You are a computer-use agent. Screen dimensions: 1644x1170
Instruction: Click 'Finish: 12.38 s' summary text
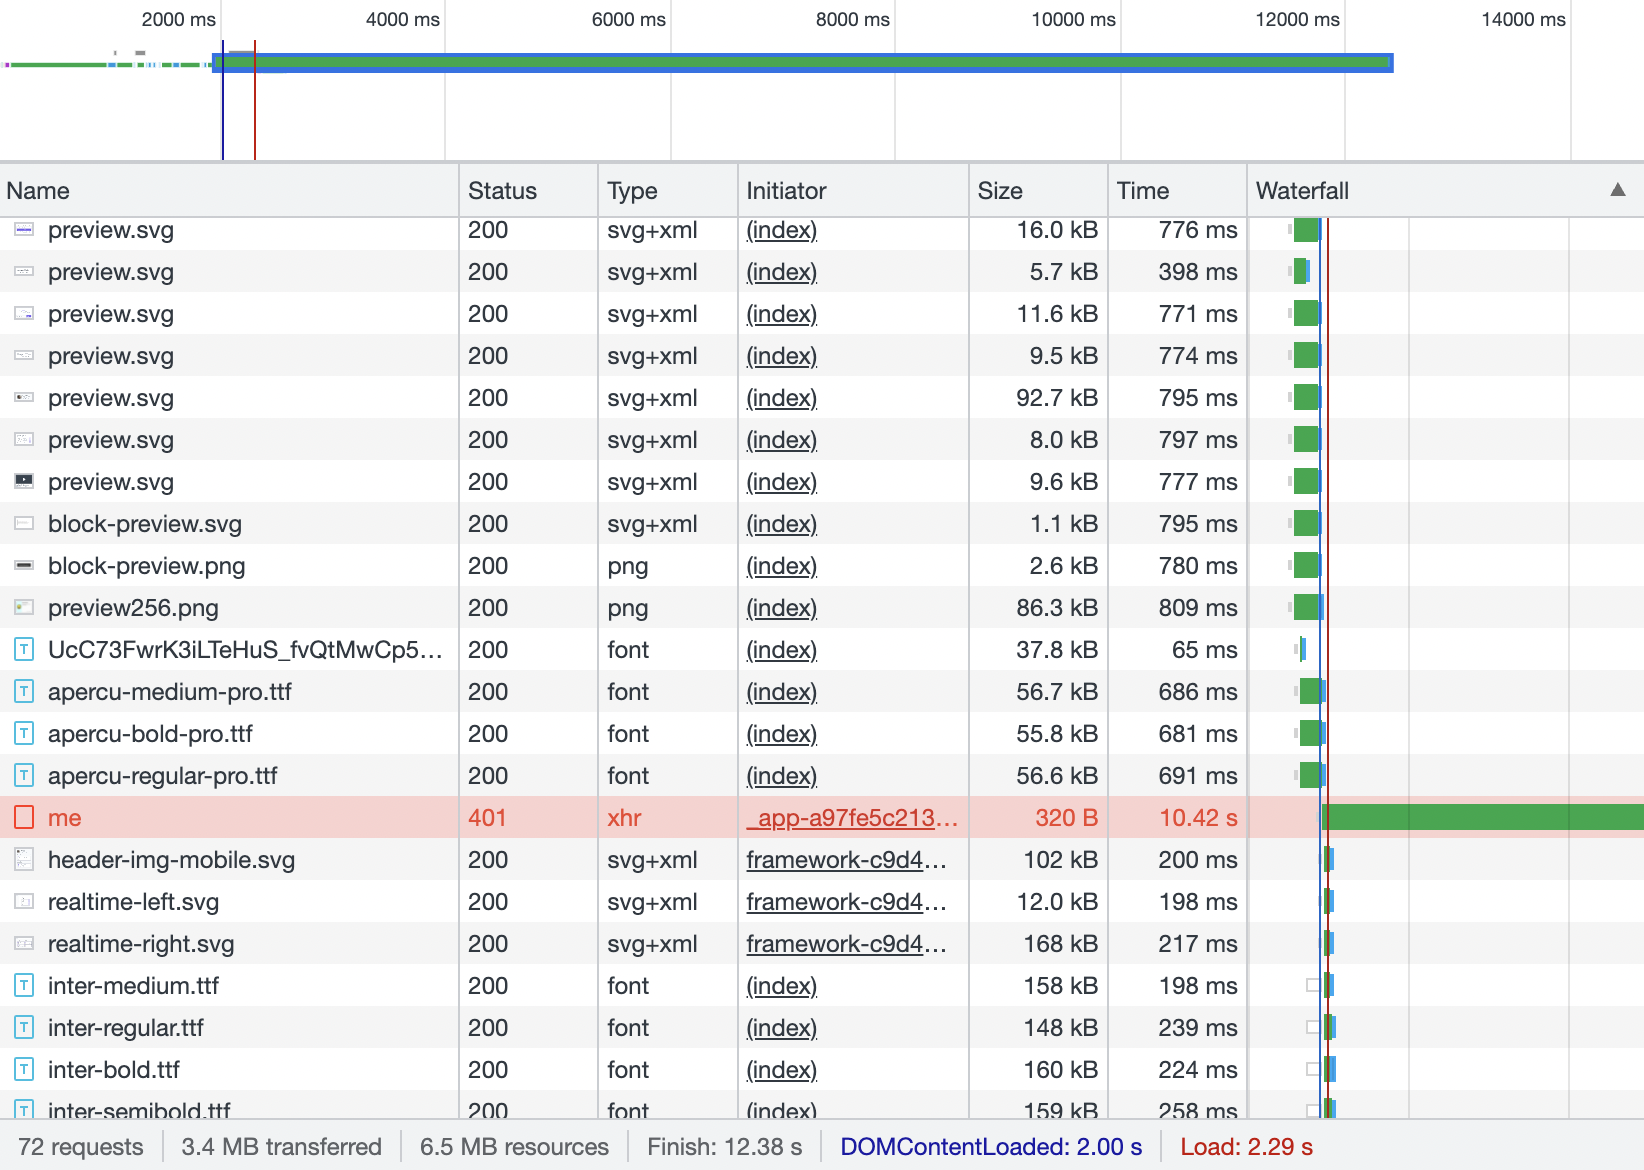[724, 1146]
